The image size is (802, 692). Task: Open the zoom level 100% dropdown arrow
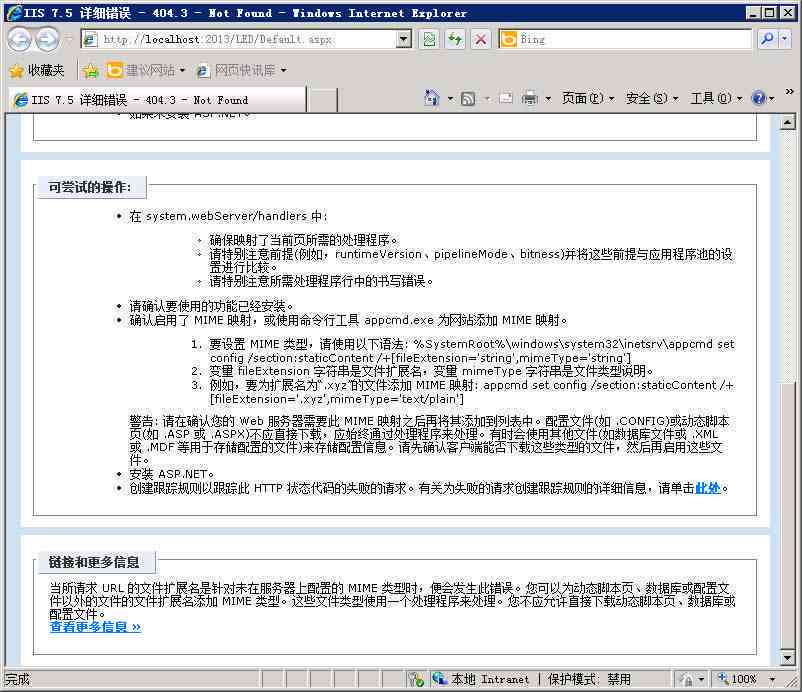[772, 680]
